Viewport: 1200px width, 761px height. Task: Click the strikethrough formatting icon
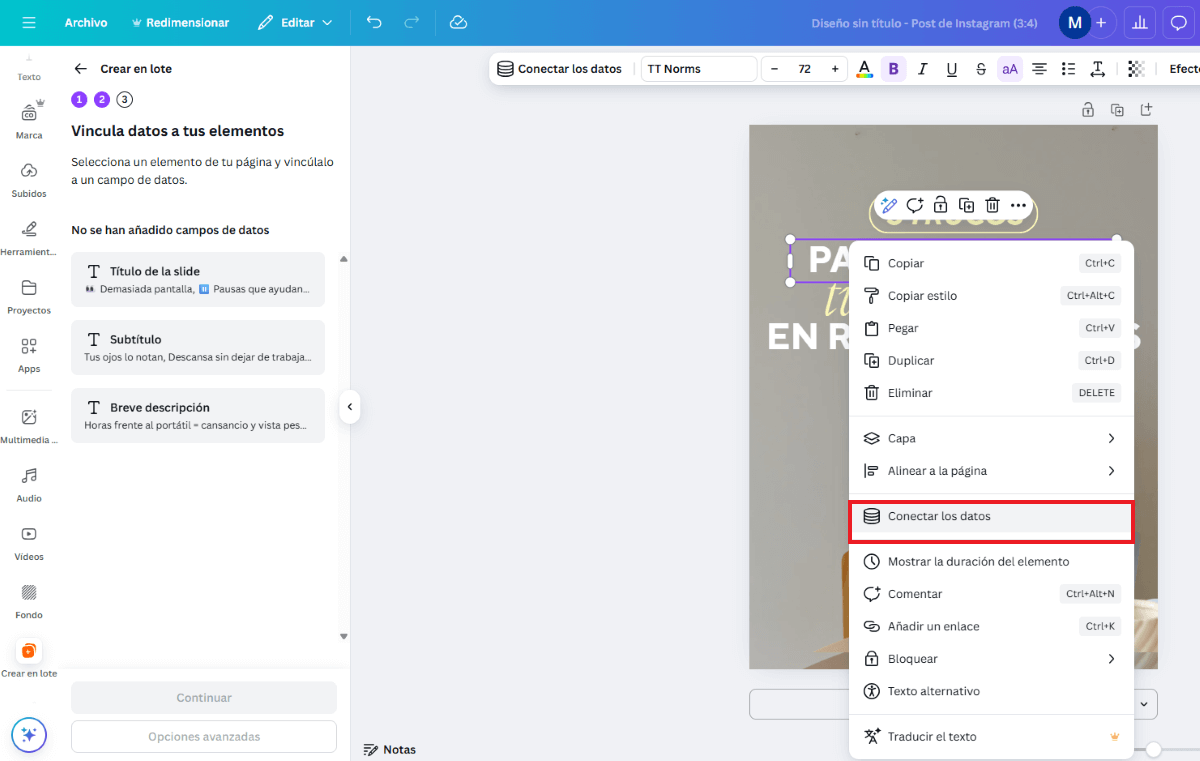980,68
